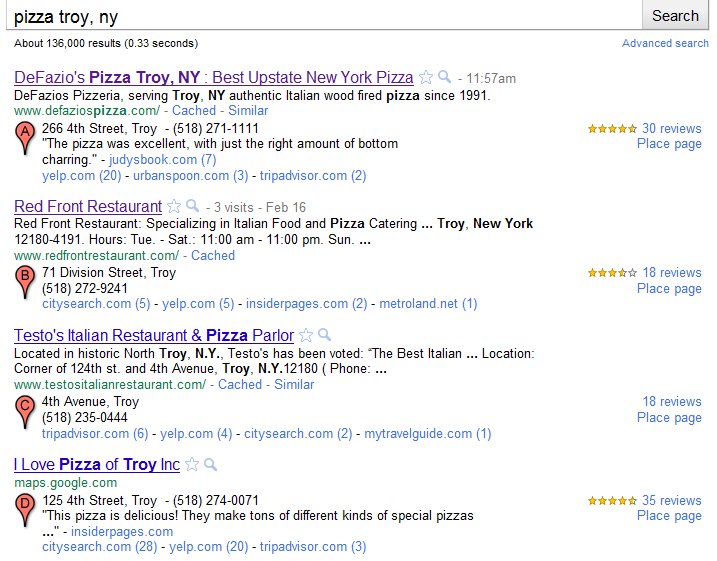This screenshot has height=561, width=717.
Task: Star the DeFazio's Pizza result
Action: pyautogui.click(x=426, y=77)
